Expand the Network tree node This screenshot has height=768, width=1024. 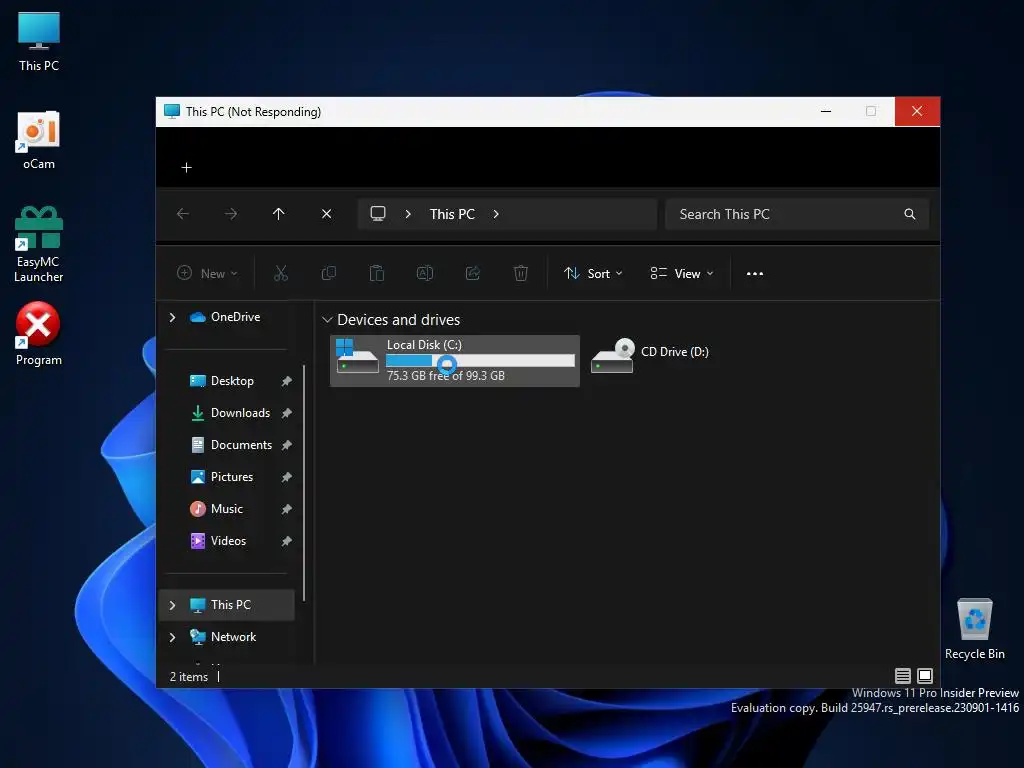tap(172, 637)
